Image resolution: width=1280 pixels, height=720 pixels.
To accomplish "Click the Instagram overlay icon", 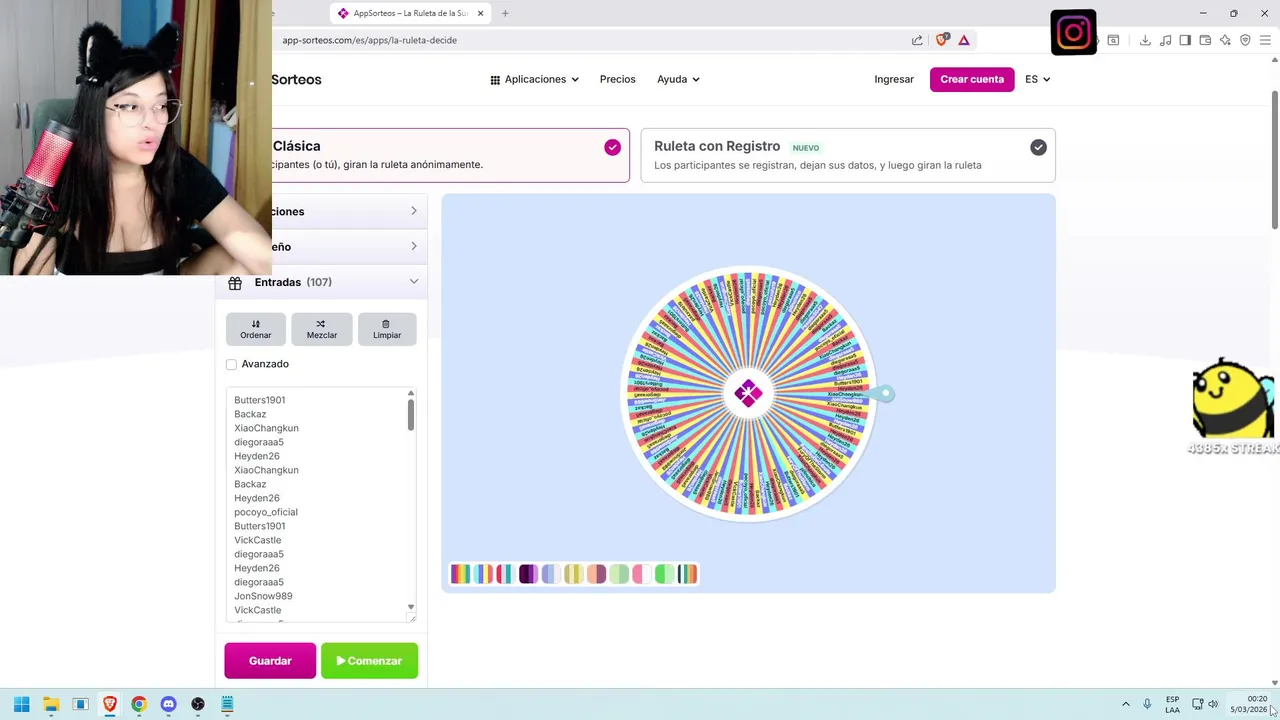I will tap(1073, 33).
